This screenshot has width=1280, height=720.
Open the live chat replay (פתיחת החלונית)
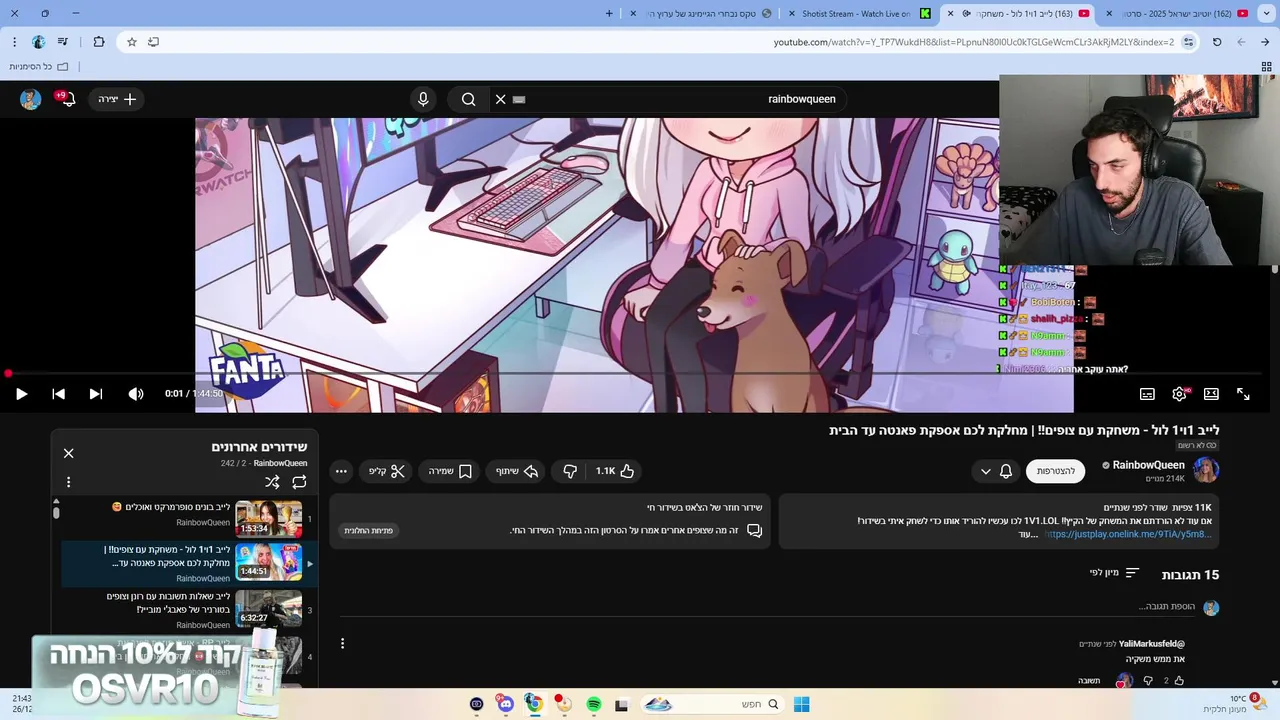point(369,530)
